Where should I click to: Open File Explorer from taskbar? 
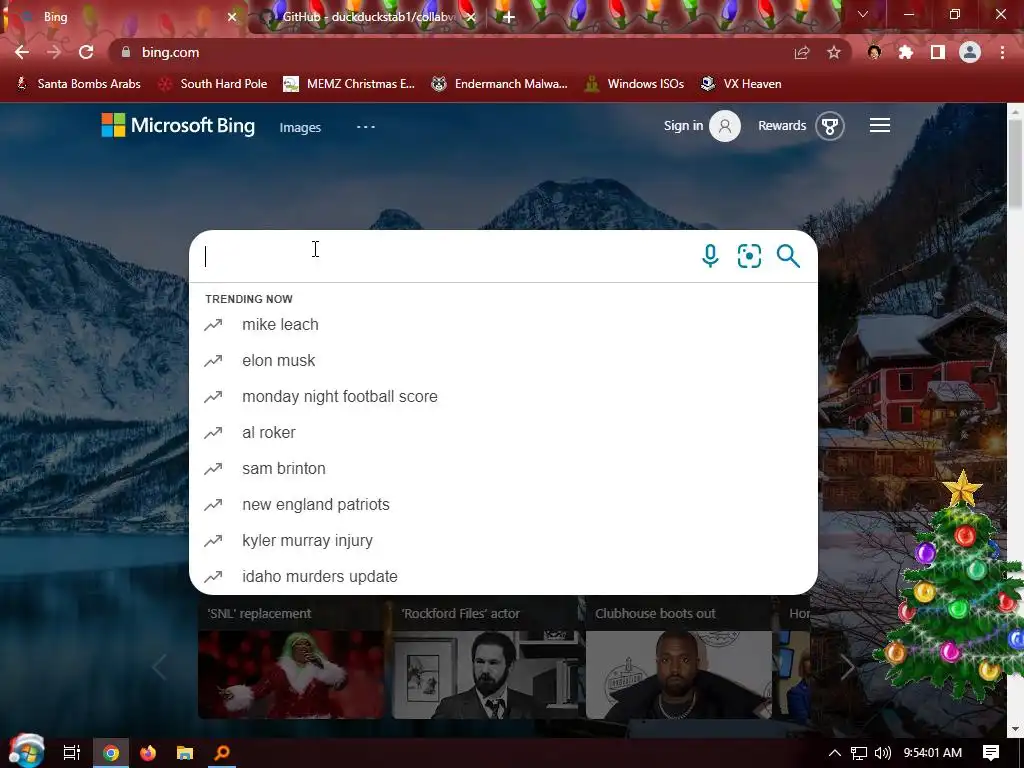point(185,753)
